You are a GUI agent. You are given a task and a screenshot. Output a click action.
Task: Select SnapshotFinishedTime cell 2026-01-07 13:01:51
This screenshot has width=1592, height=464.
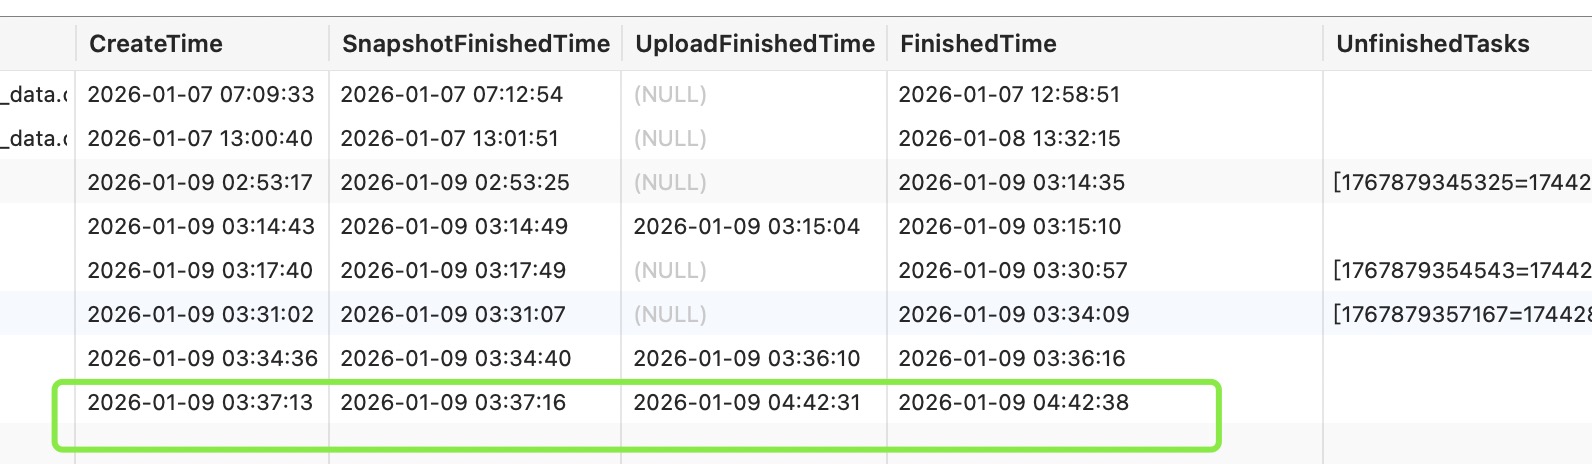(x=450, y=139)
